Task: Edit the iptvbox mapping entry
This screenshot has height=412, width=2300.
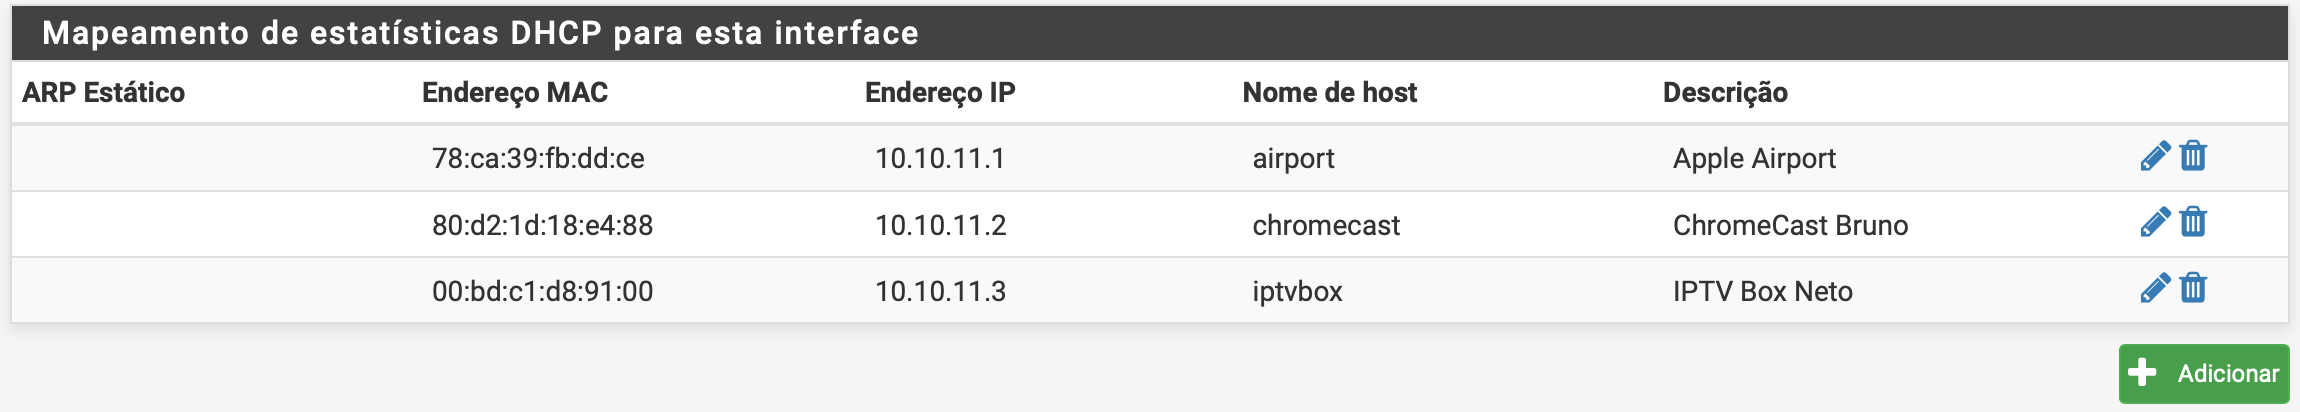Action: [2155, 289]
